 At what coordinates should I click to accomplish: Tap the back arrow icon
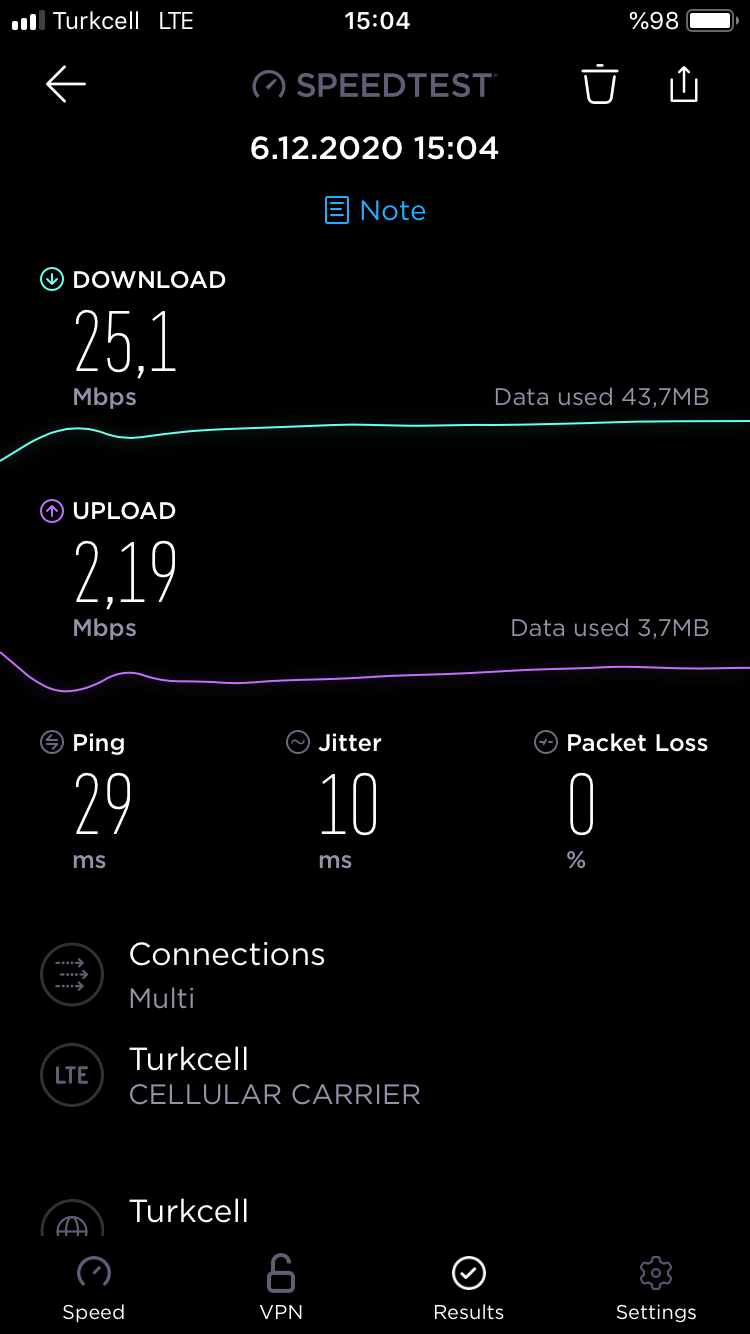pyautogui.click(x=66, y=85)
